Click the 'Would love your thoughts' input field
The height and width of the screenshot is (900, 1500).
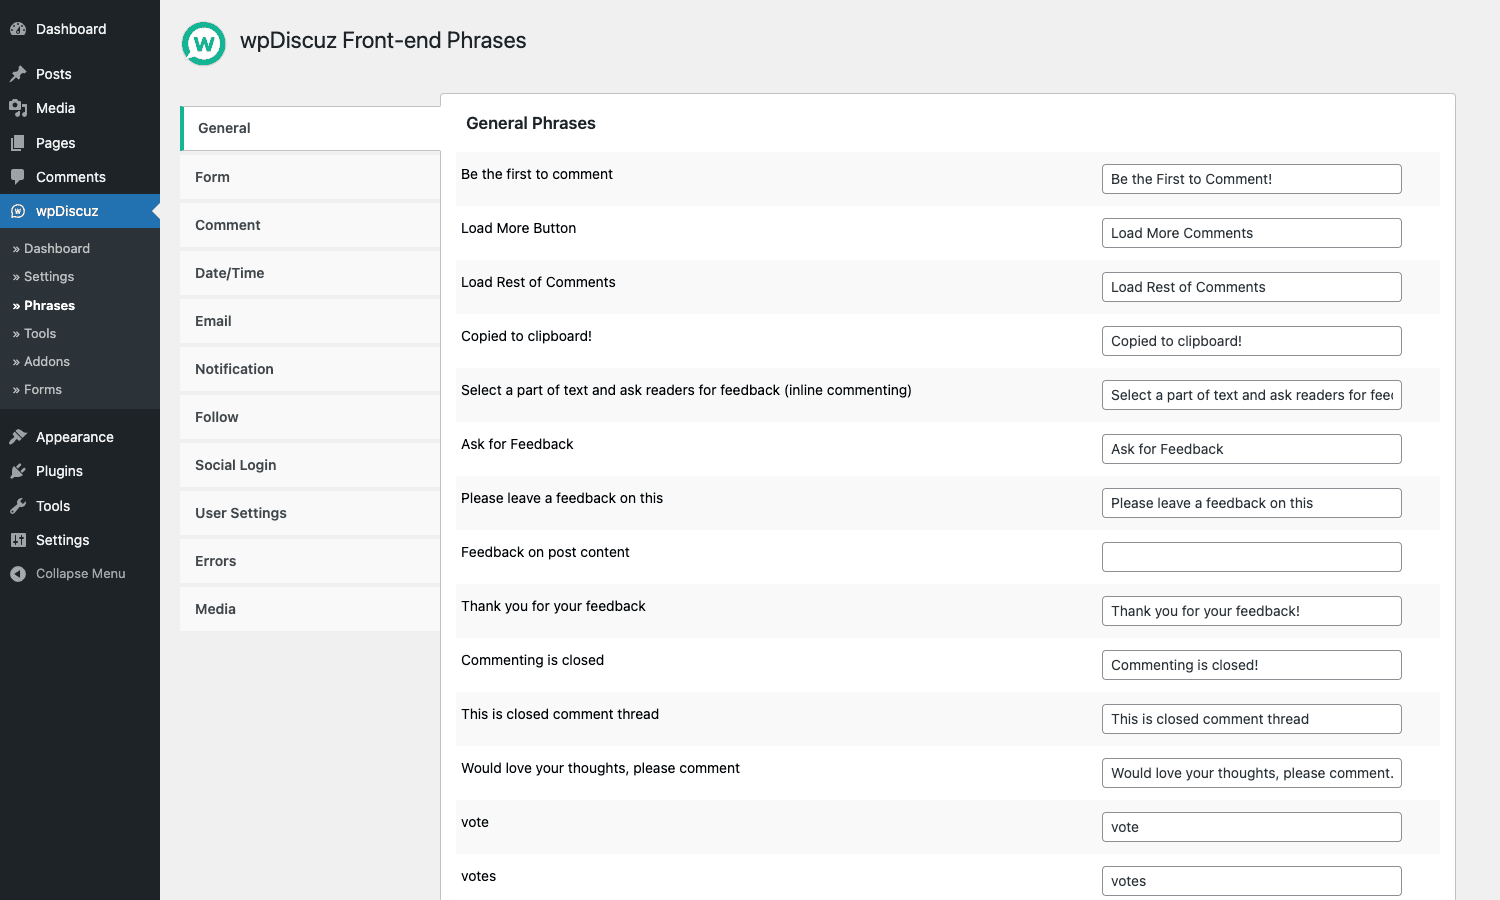point(1252,773)
